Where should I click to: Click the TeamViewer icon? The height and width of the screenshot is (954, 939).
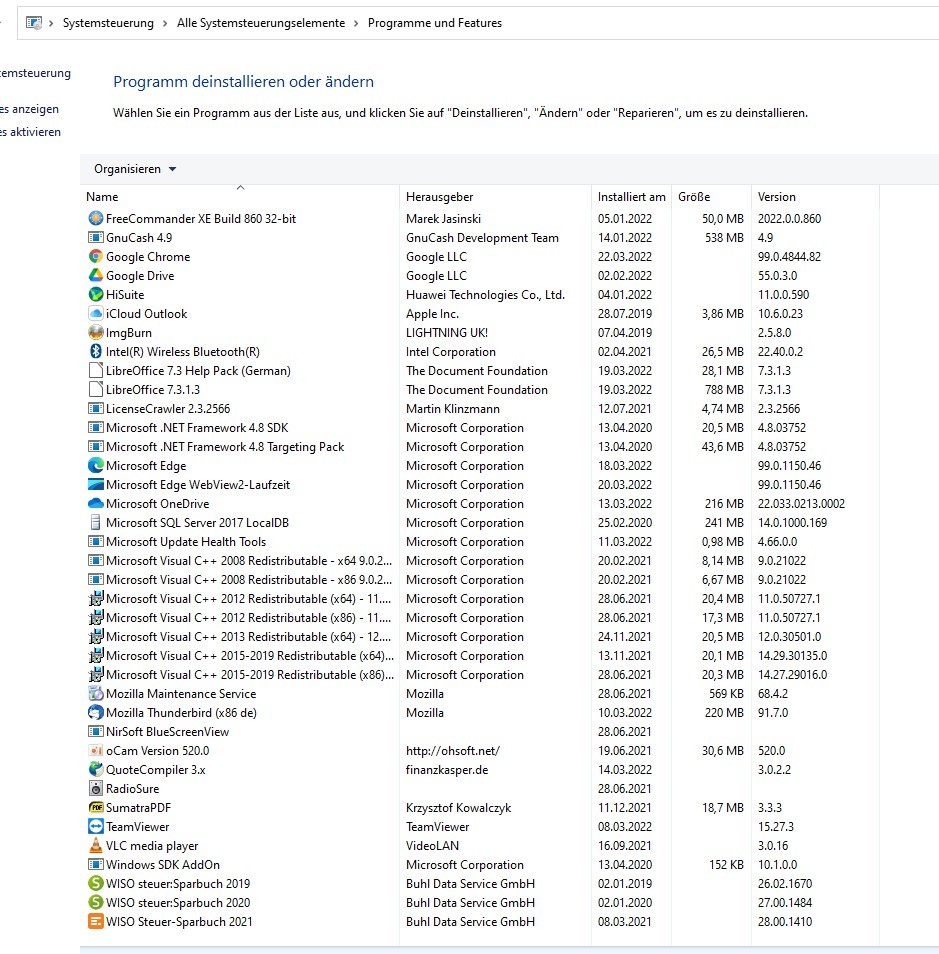click(x=96, y=827)
